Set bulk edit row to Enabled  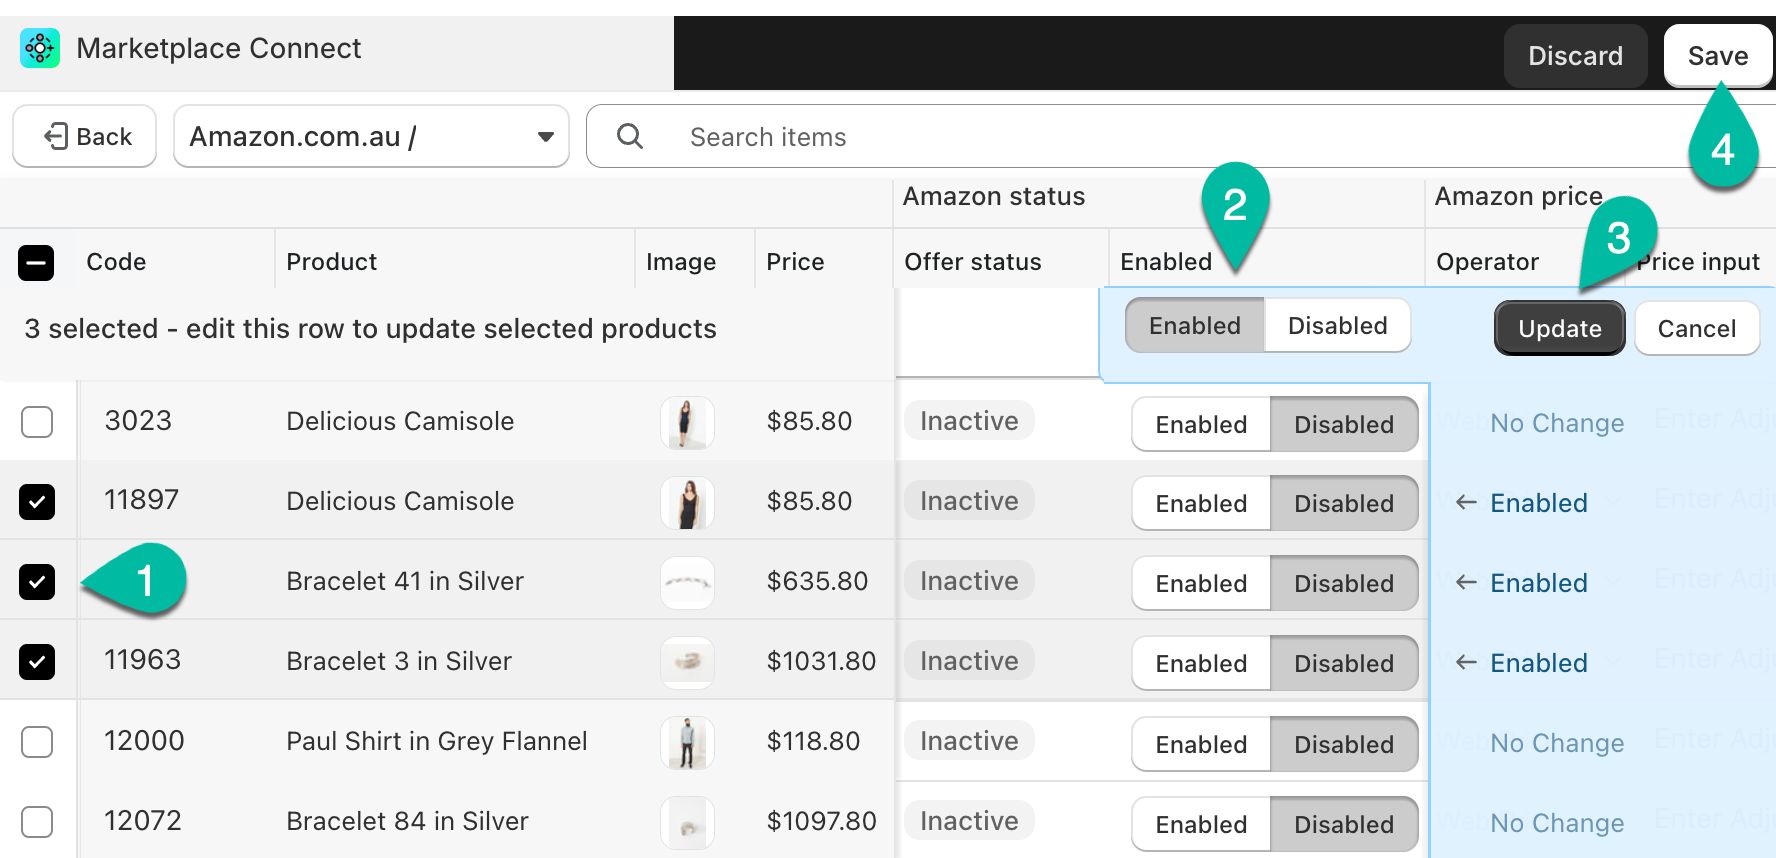click(x=1195, y=325)
